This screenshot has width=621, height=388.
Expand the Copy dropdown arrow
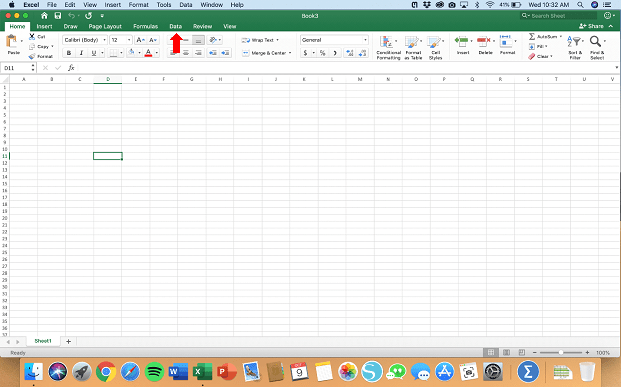pos(52,46)
